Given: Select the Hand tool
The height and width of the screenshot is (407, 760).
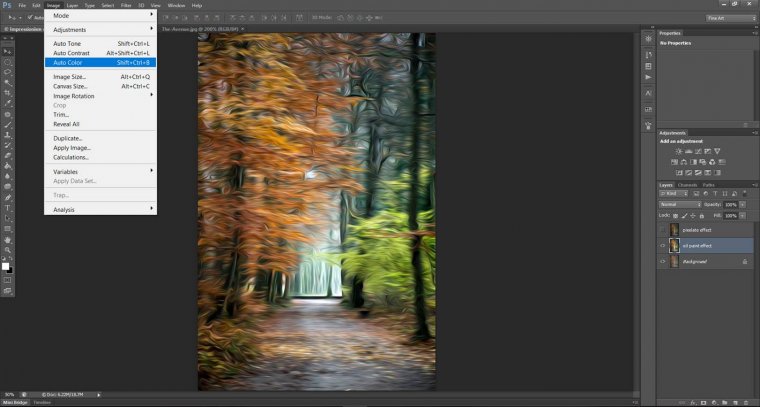Looking at the screenshot, I should pyautogui.click(x=7, y=239).
